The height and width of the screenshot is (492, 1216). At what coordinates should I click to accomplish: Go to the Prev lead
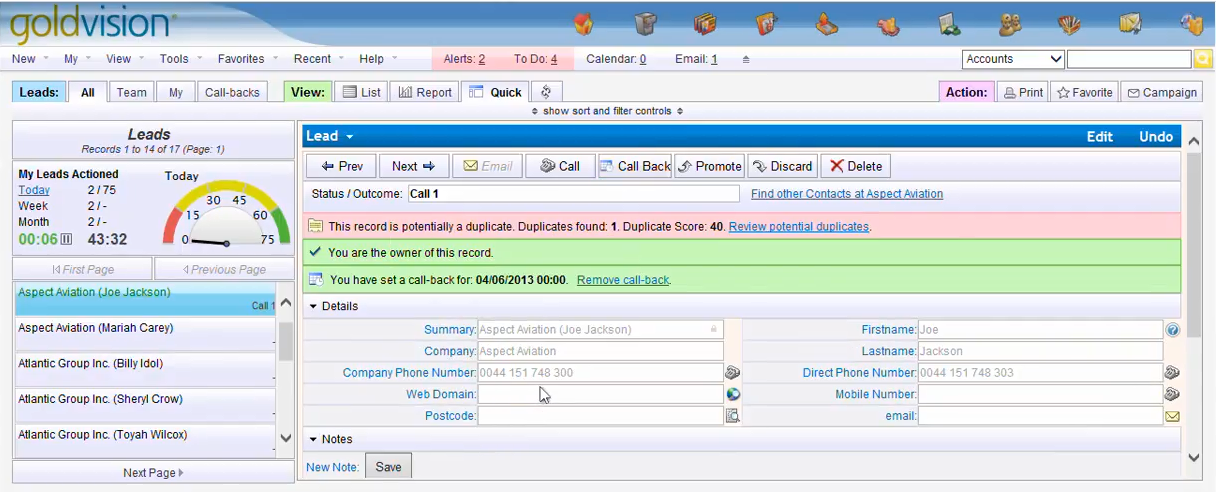tap(342, 166)
